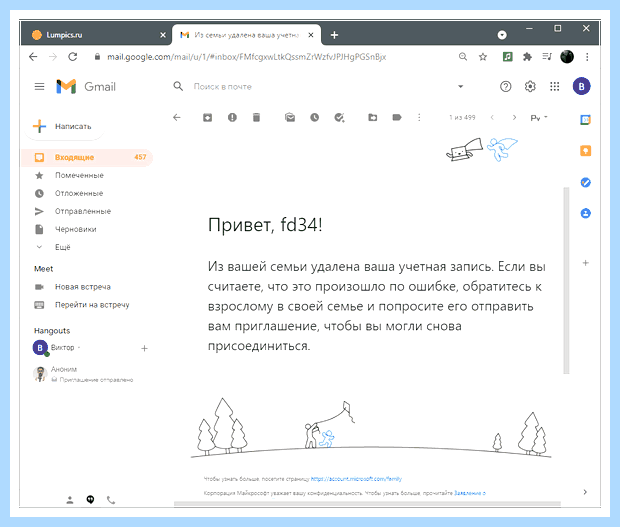The image size is (620, 527).
Task: Go back to inbox with the back arrow
Action: pos(177,117)
